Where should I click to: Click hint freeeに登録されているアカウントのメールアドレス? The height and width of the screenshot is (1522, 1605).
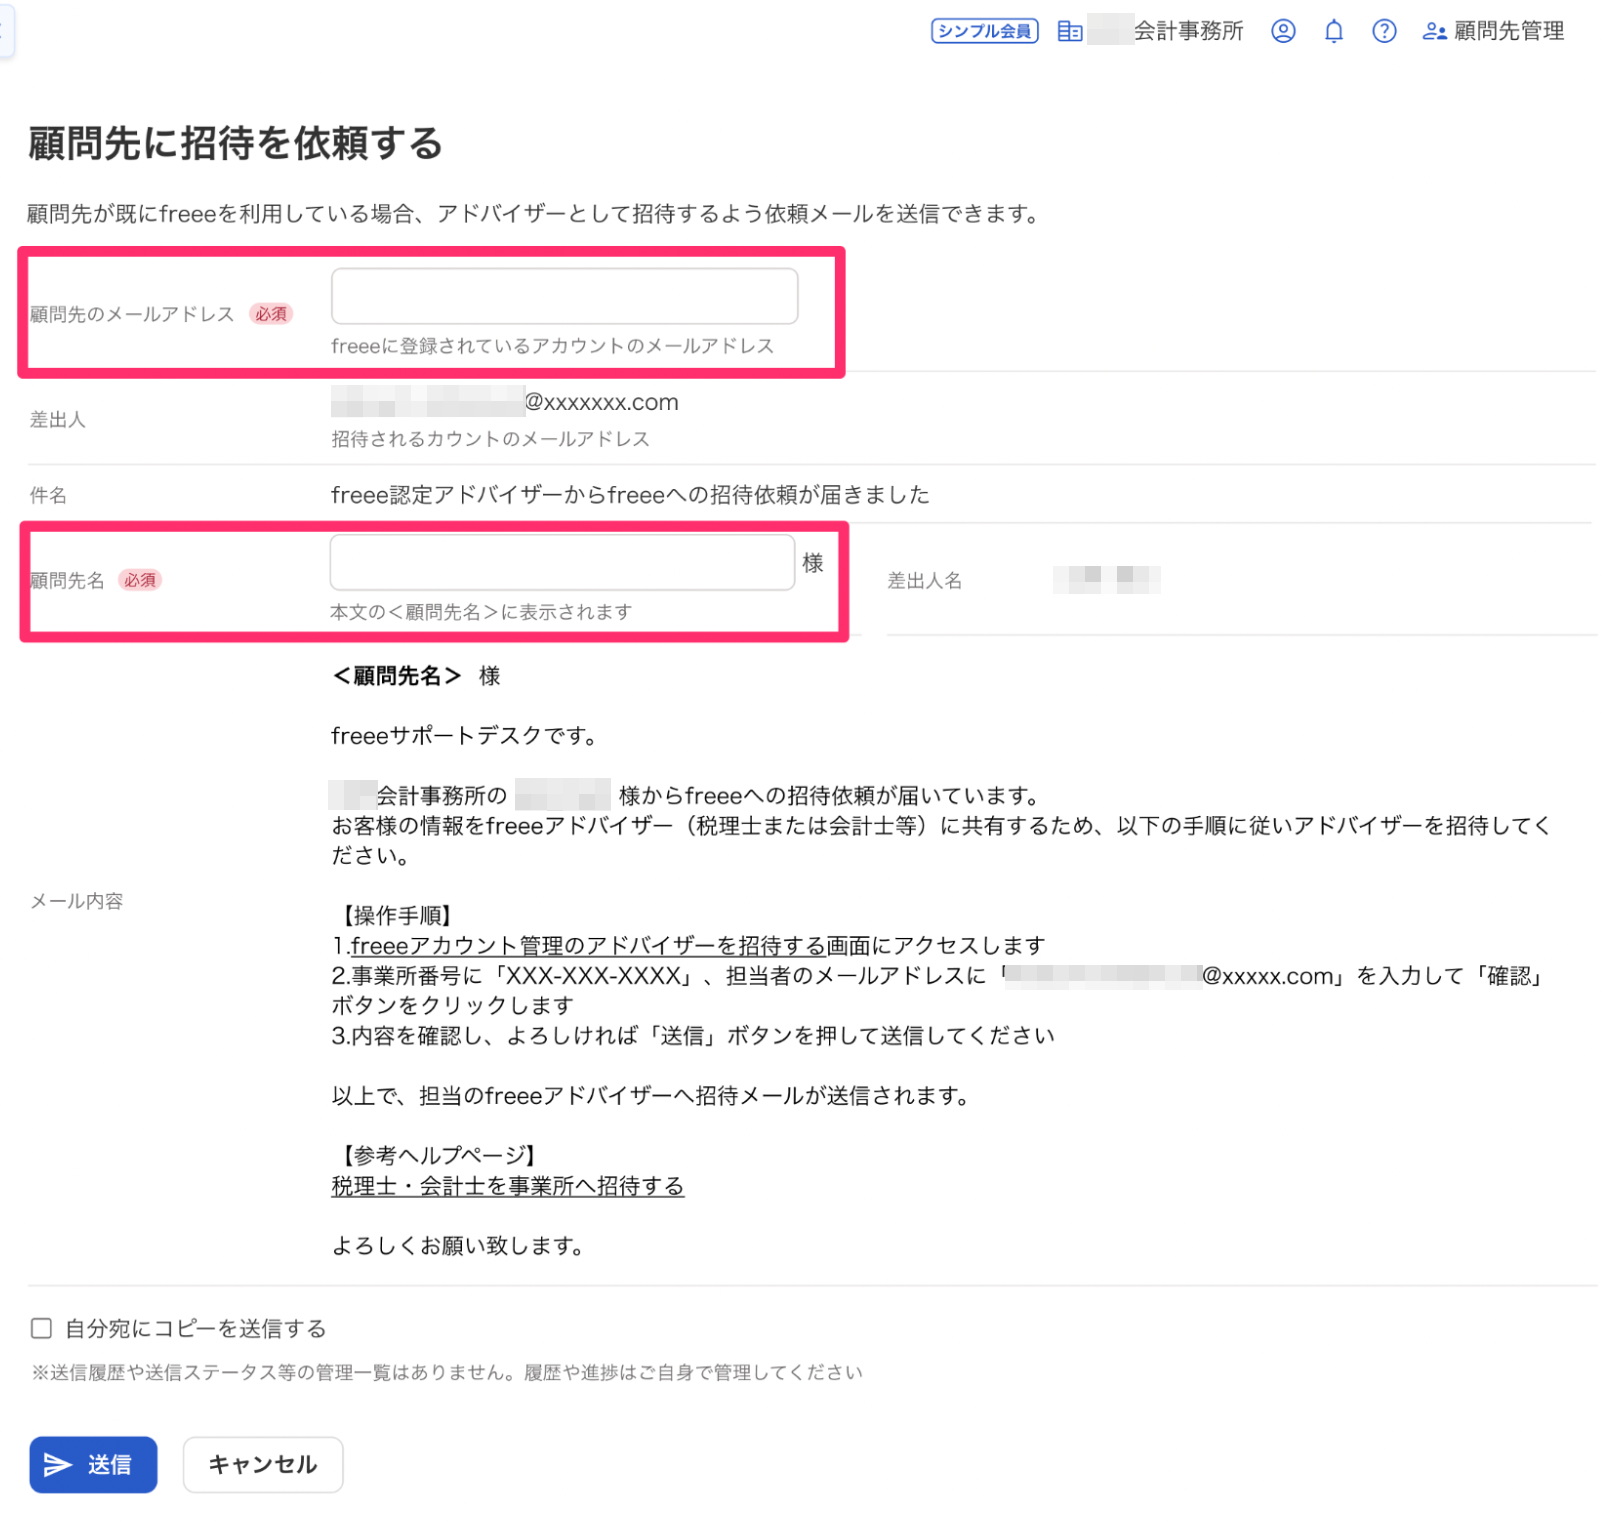(552, 346)
